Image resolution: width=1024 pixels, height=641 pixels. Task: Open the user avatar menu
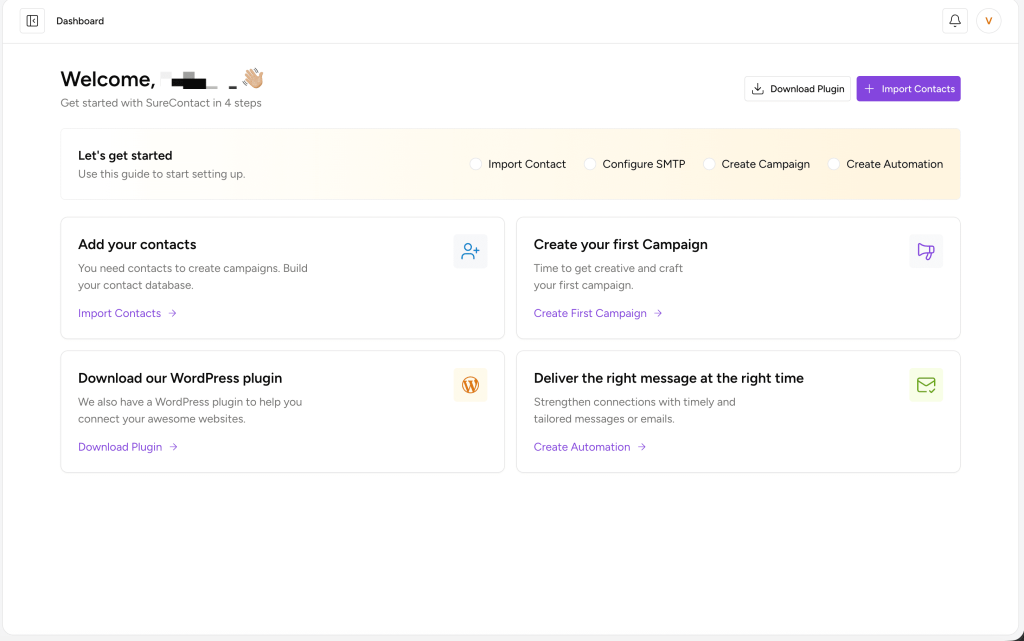pos(988,21)
